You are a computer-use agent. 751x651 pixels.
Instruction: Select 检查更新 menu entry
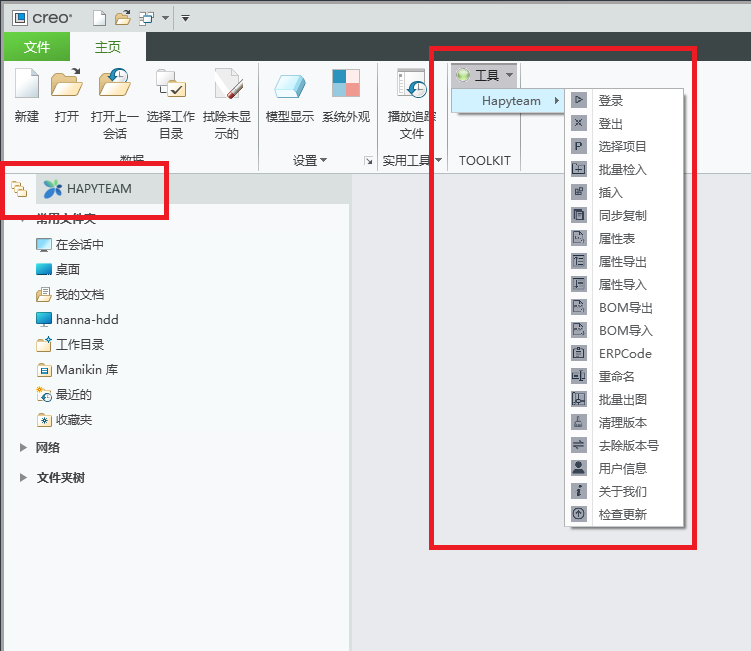point(622,515)
